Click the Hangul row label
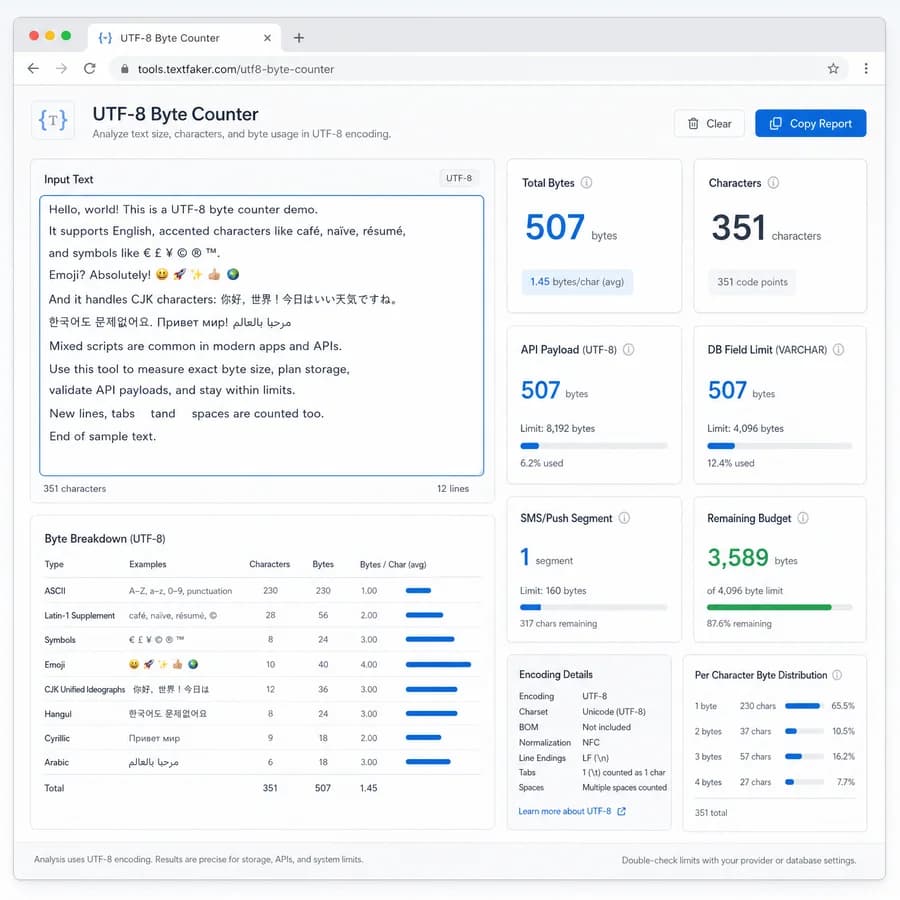Screen dimensions: 900x900 click(58, 714)
